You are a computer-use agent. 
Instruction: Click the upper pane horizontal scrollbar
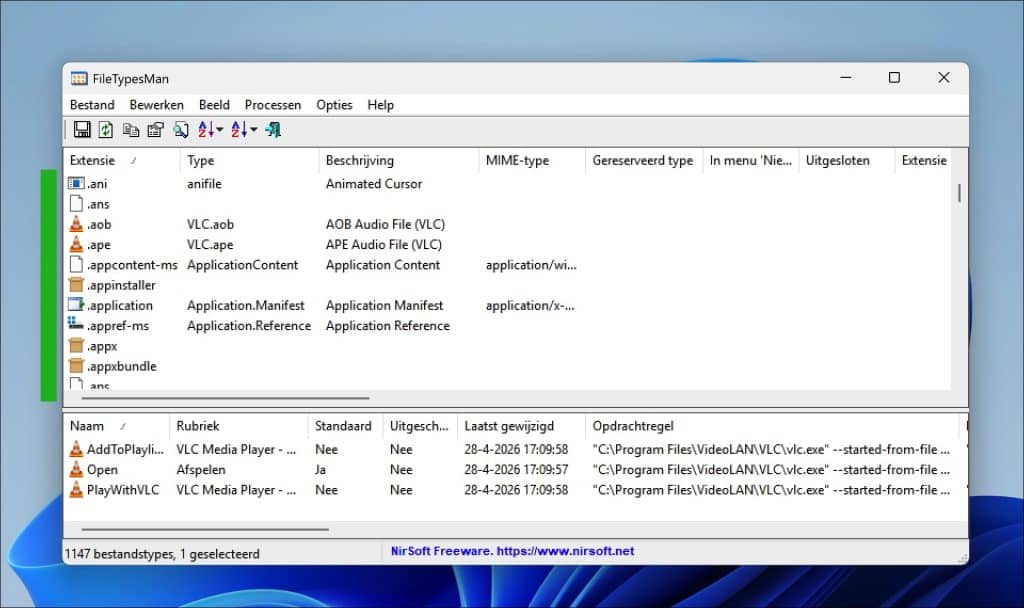click(225, 398)
